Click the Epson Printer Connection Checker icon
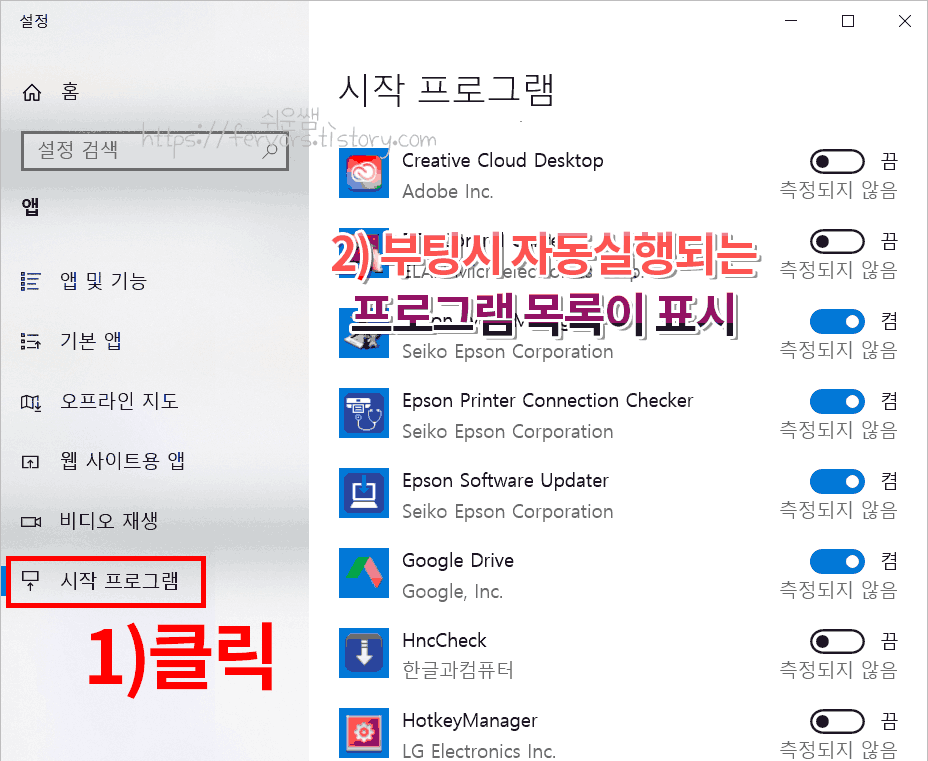 point(364,413)
